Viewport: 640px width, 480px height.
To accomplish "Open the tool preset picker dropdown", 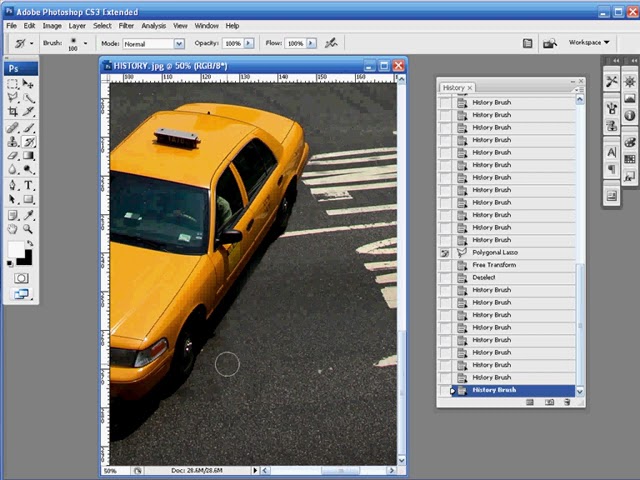I will (x=31, y=43).
